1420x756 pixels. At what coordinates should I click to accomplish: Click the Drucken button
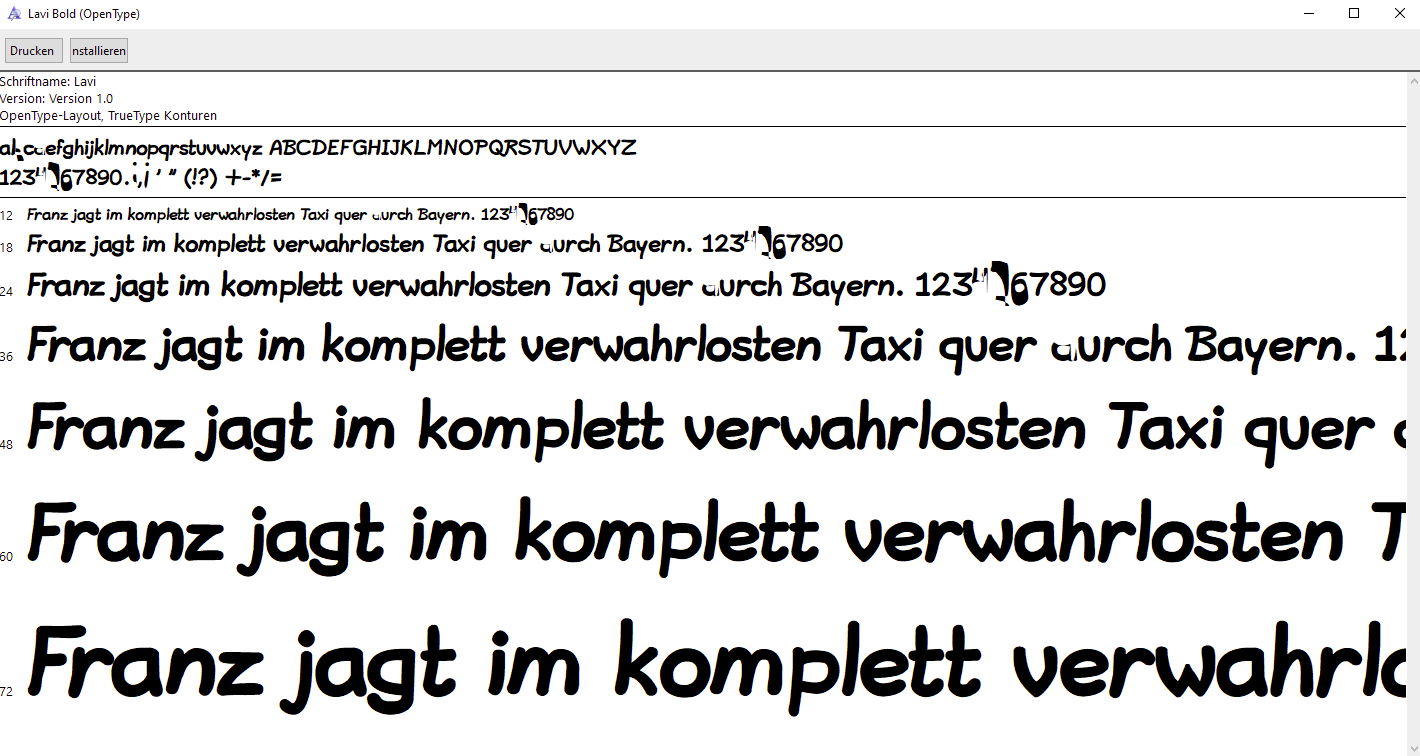click(33, 51)
